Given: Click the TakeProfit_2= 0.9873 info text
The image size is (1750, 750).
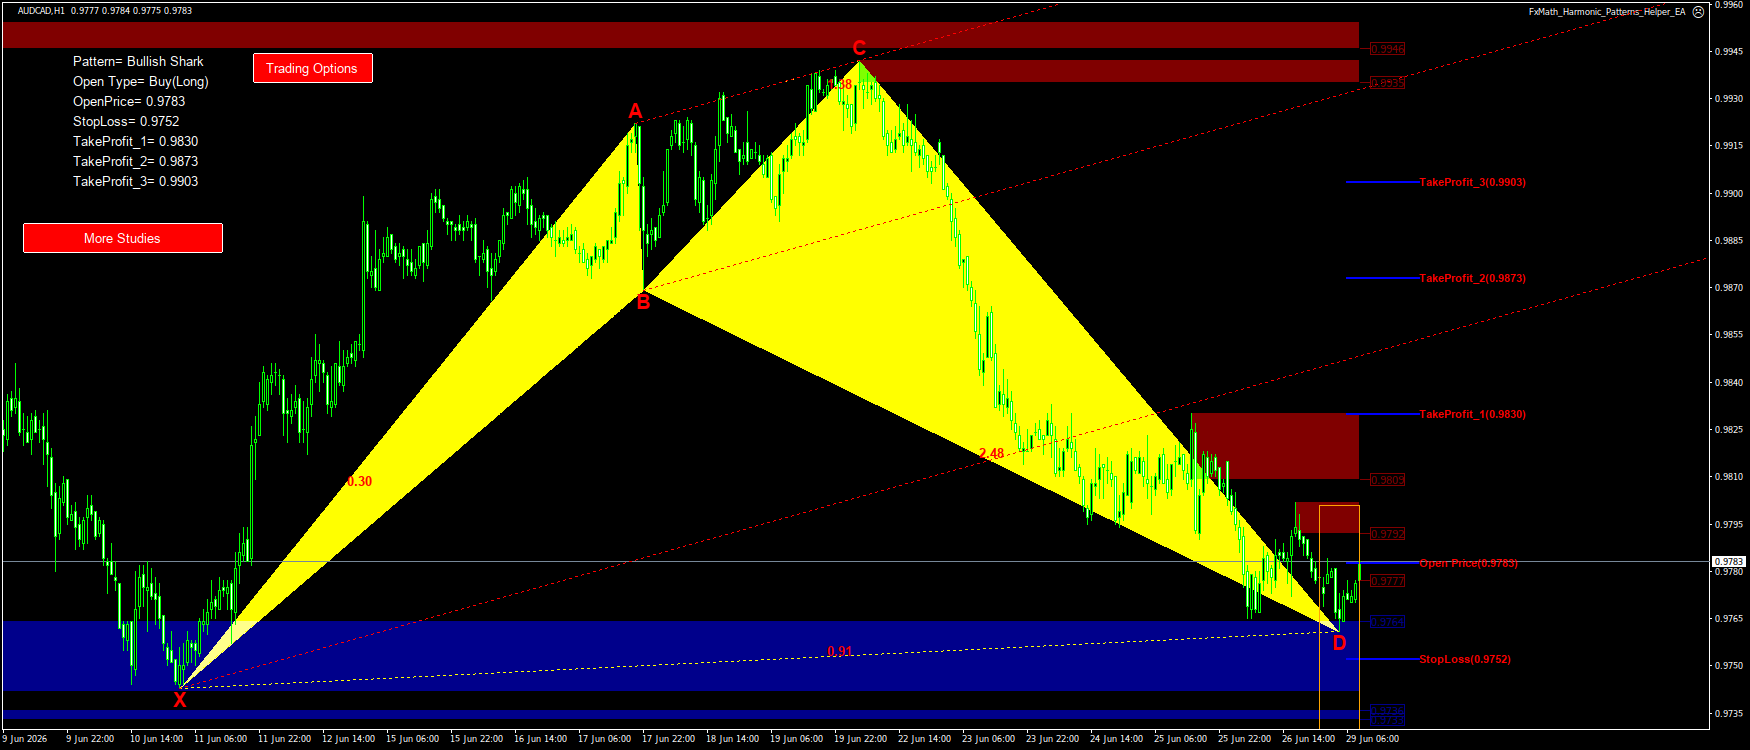Looking at the screenshot, I should click(x=135, y=161).
